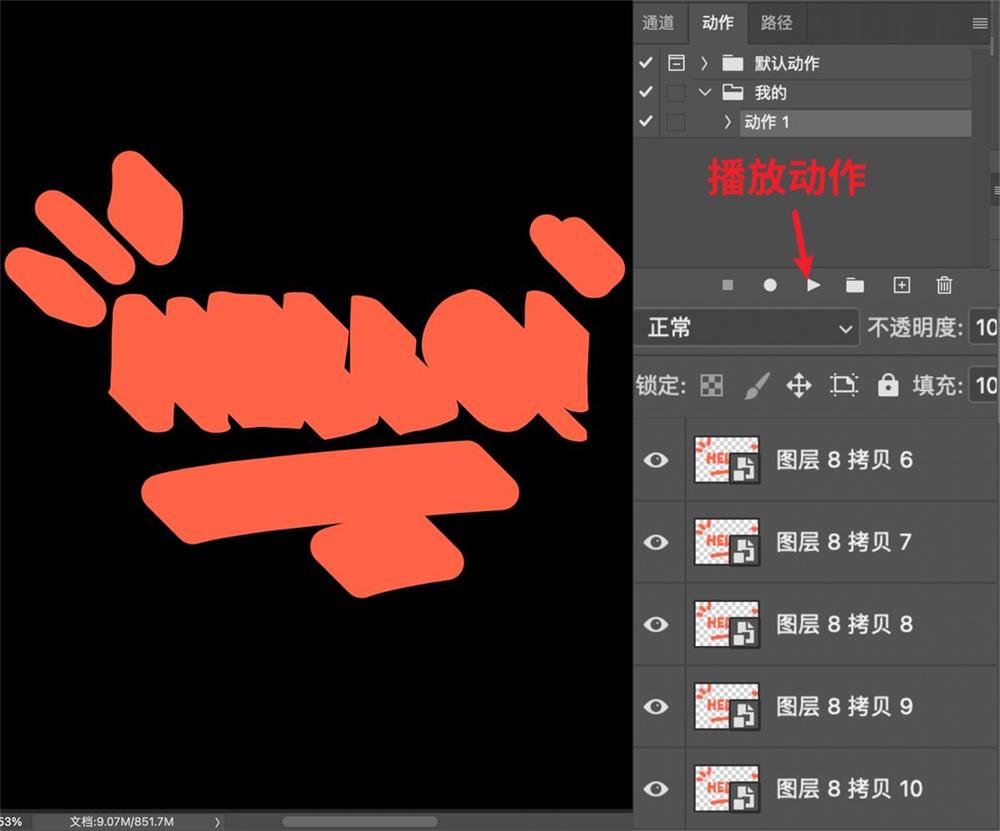The height and width of the screenshot is (831, 1000).
Task: Click the play selection triangle button
Action: 813,285
